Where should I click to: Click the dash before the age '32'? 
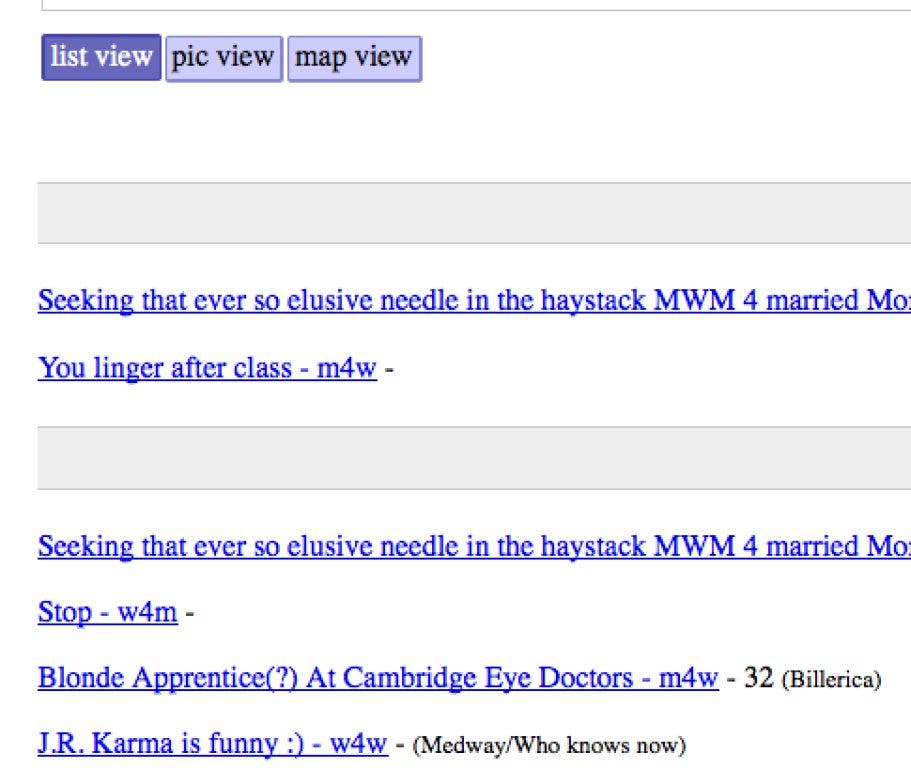(x=732, y=679)
